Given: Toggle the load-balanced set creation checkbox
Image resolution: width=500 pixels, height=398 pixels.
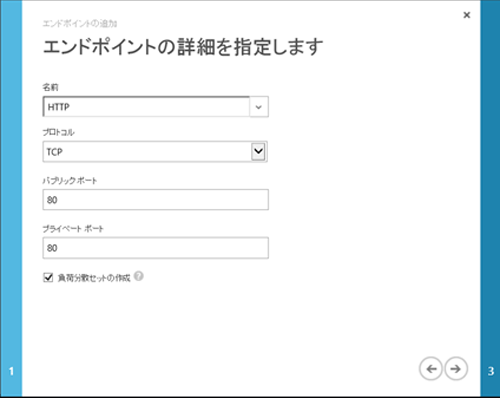Looking at the screenshot, I should tap(48, 277).
